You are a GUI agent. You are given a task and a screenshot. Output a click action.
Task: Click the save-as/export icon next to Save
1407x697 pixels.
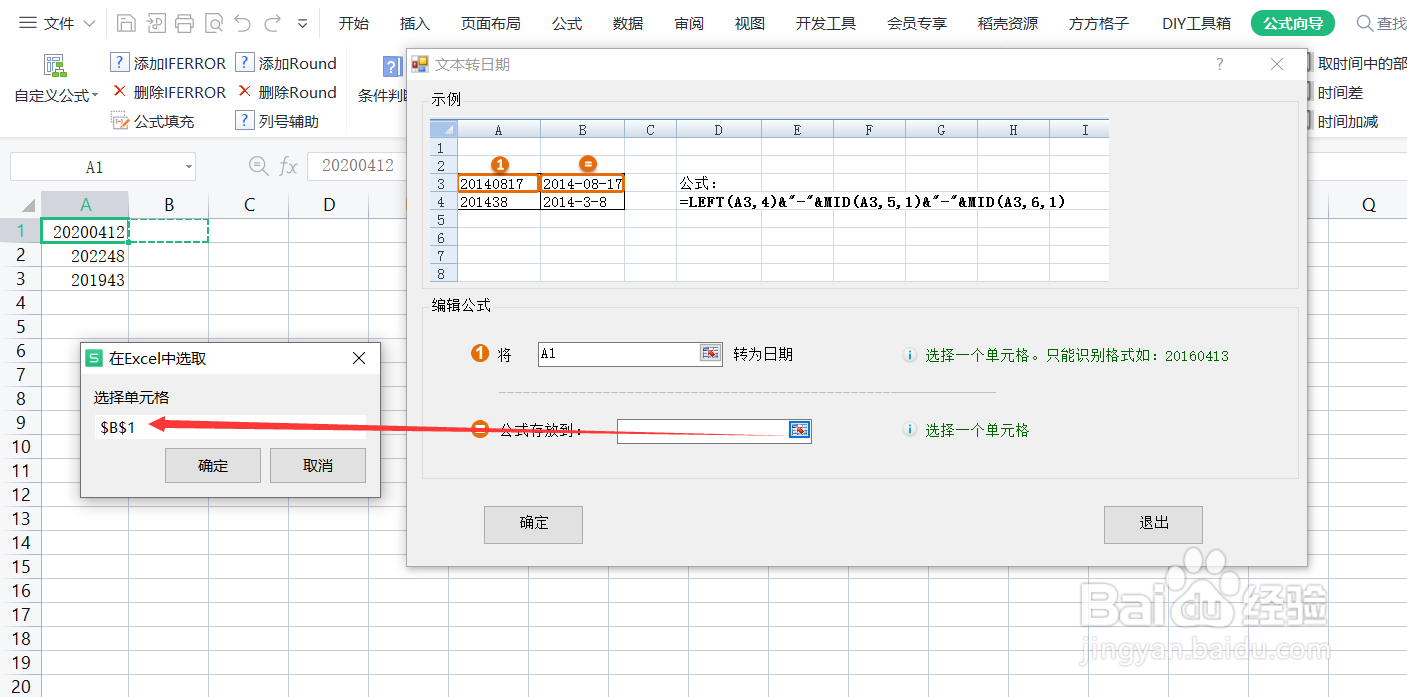(x=155, y=23)
